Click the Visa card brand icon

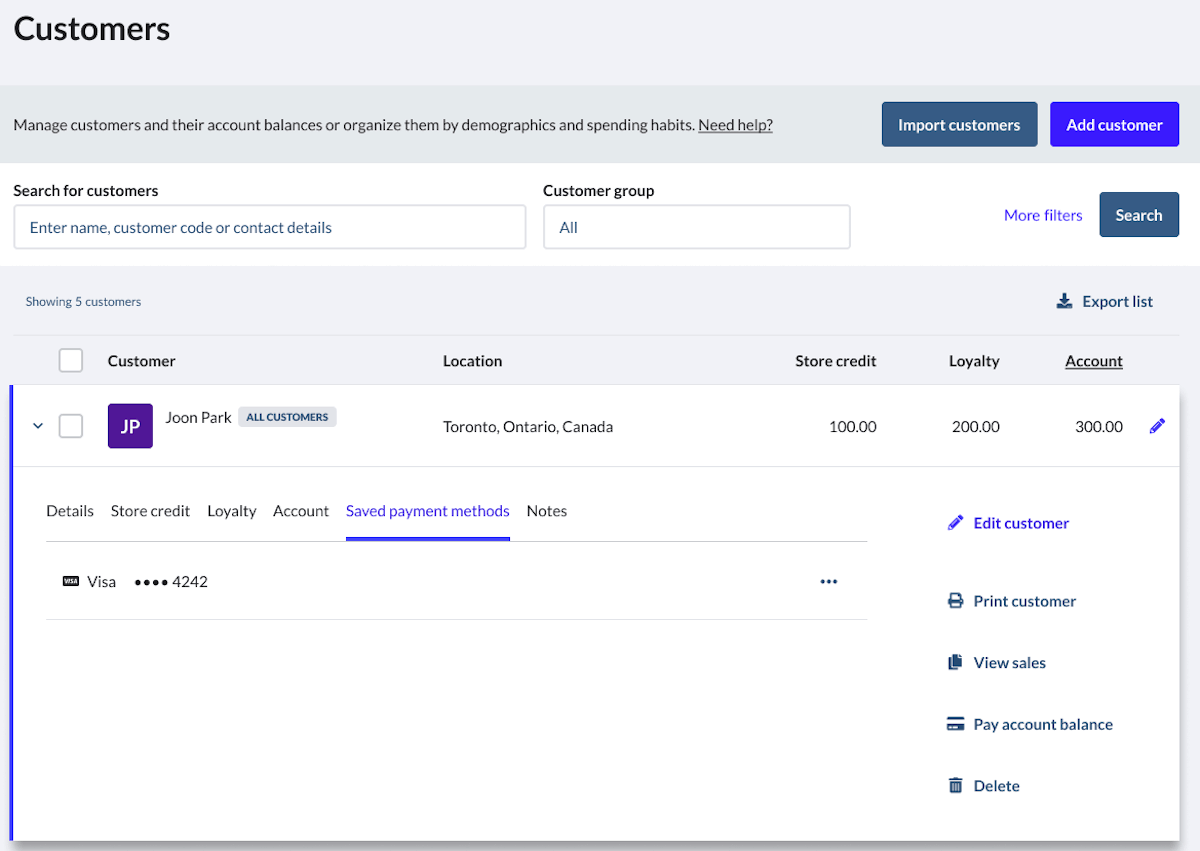click(72, 581)
